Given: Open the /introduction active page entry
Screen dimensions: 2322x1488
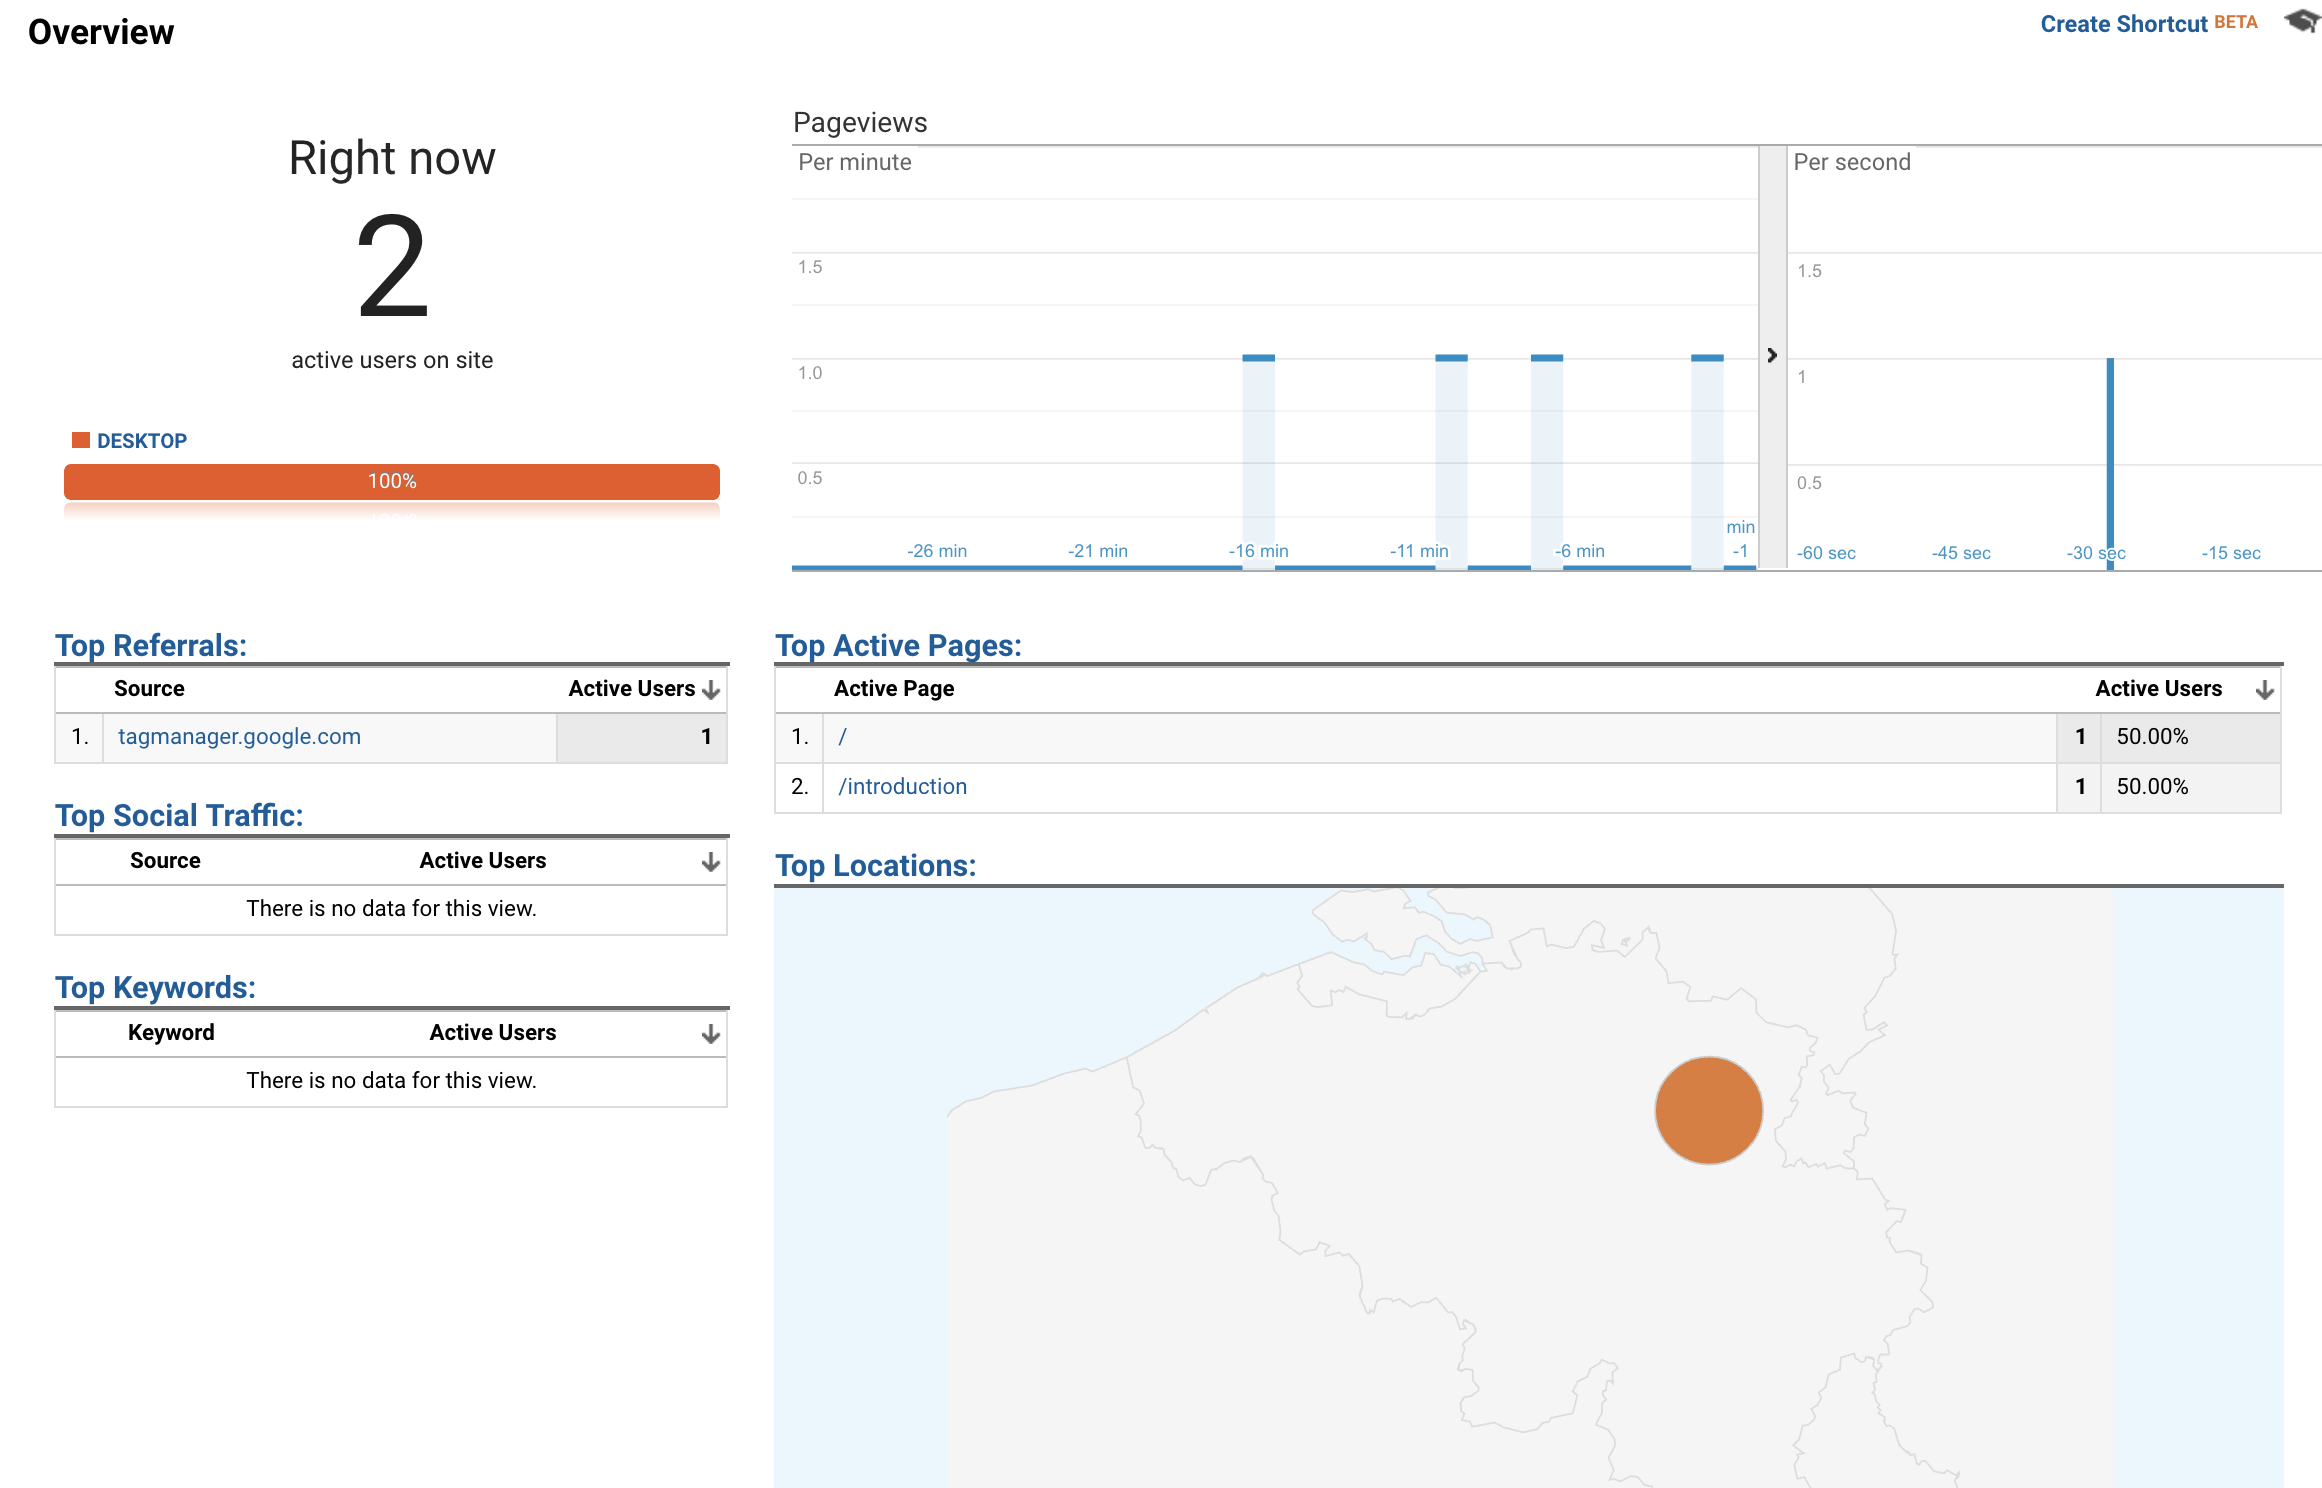Looking at the screenshot, I should click(902, 786).
